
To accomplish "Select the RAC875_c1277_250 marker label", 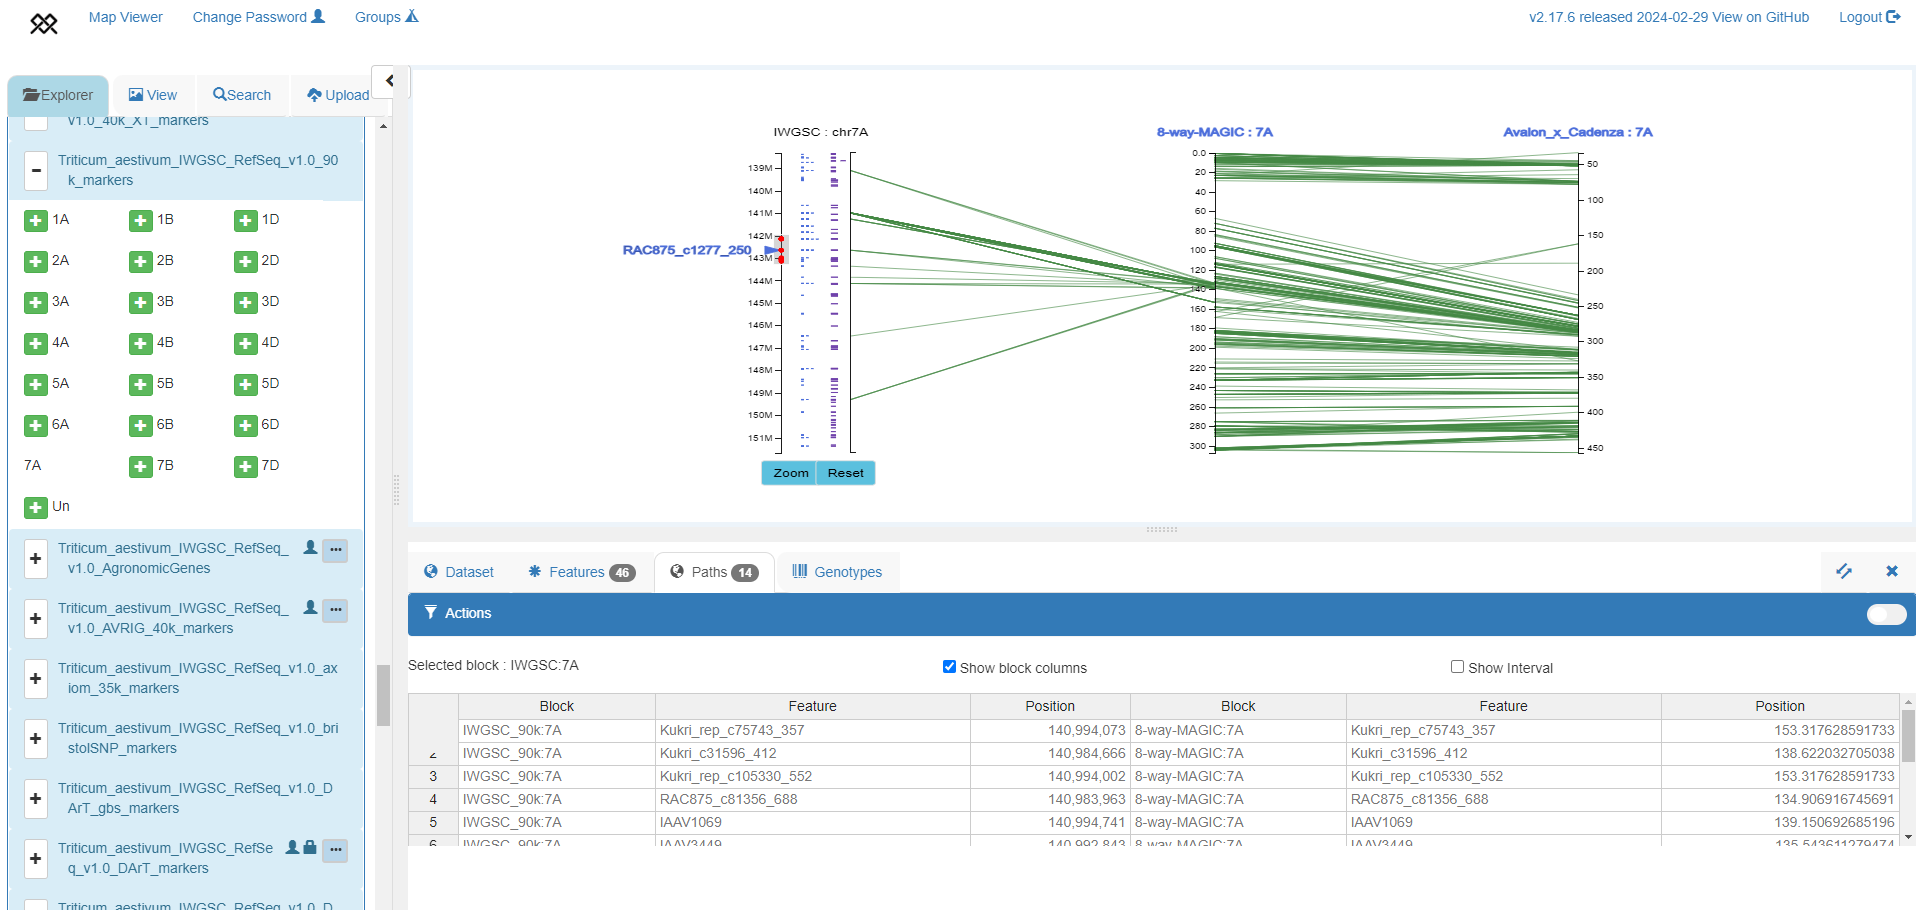I will [688, 250].
